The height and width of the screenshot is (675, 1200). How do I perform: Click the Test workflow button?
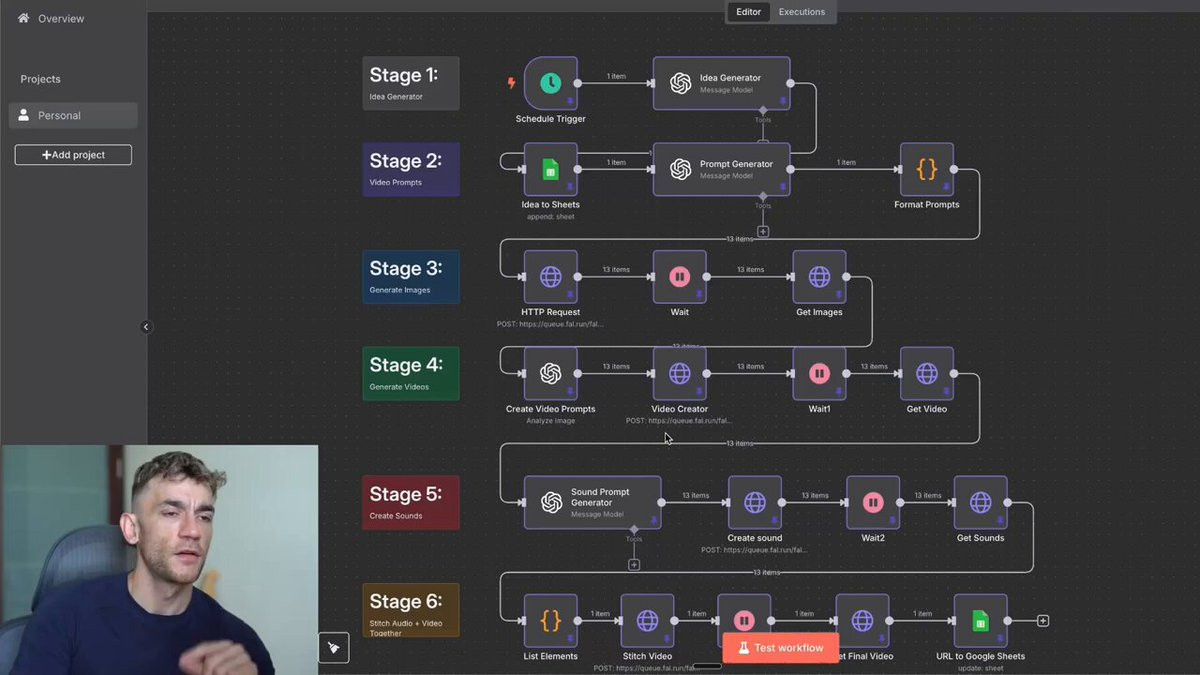(x=779, y=648)
